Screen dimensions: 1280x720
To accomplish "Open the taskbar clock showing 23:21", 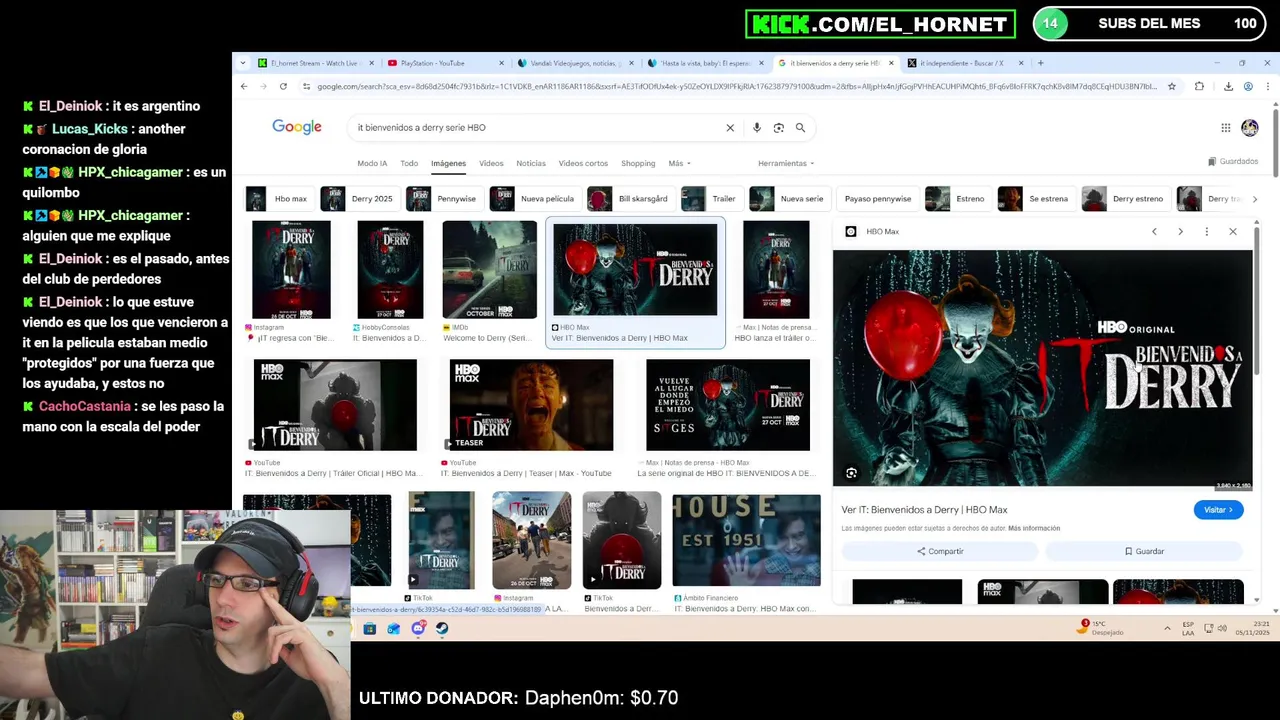I will (1255, 628).
